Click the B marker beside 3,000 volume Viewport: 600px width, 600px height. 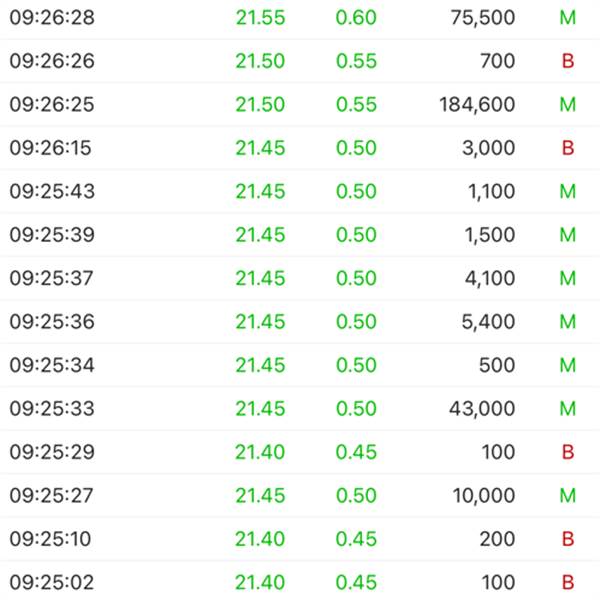pos(568,148)
